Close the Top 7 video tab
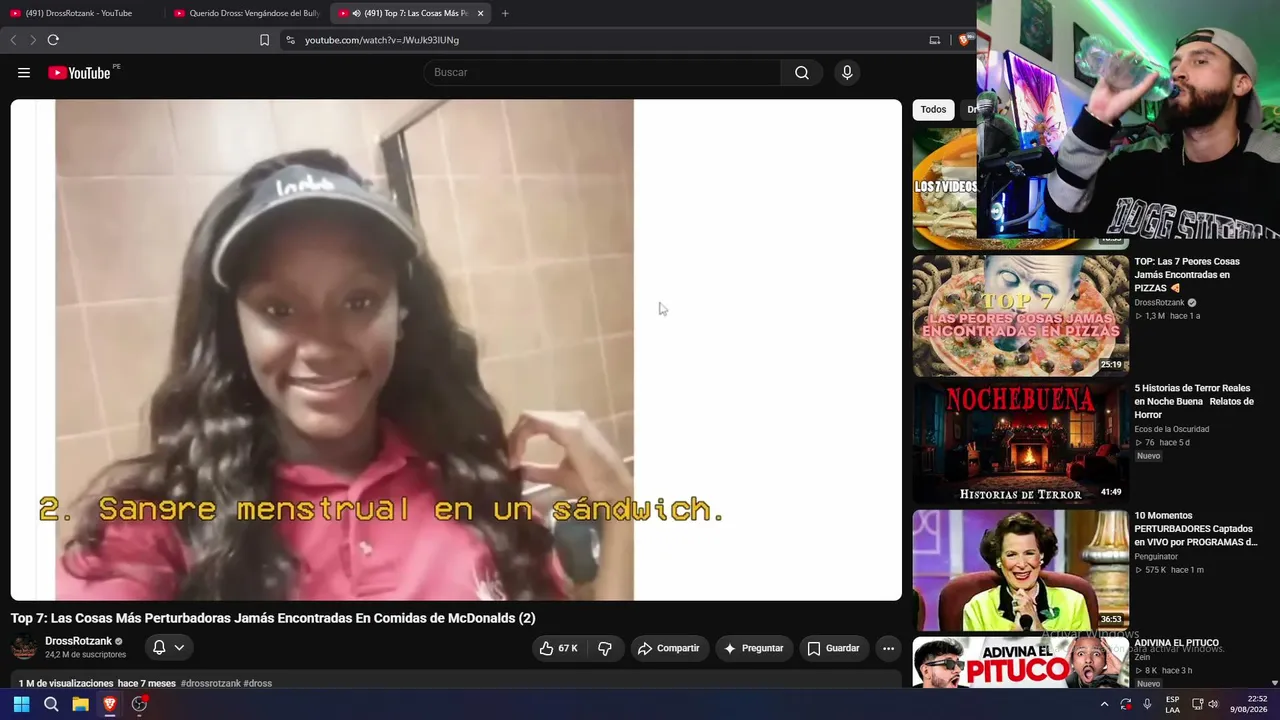 (481, 13)
